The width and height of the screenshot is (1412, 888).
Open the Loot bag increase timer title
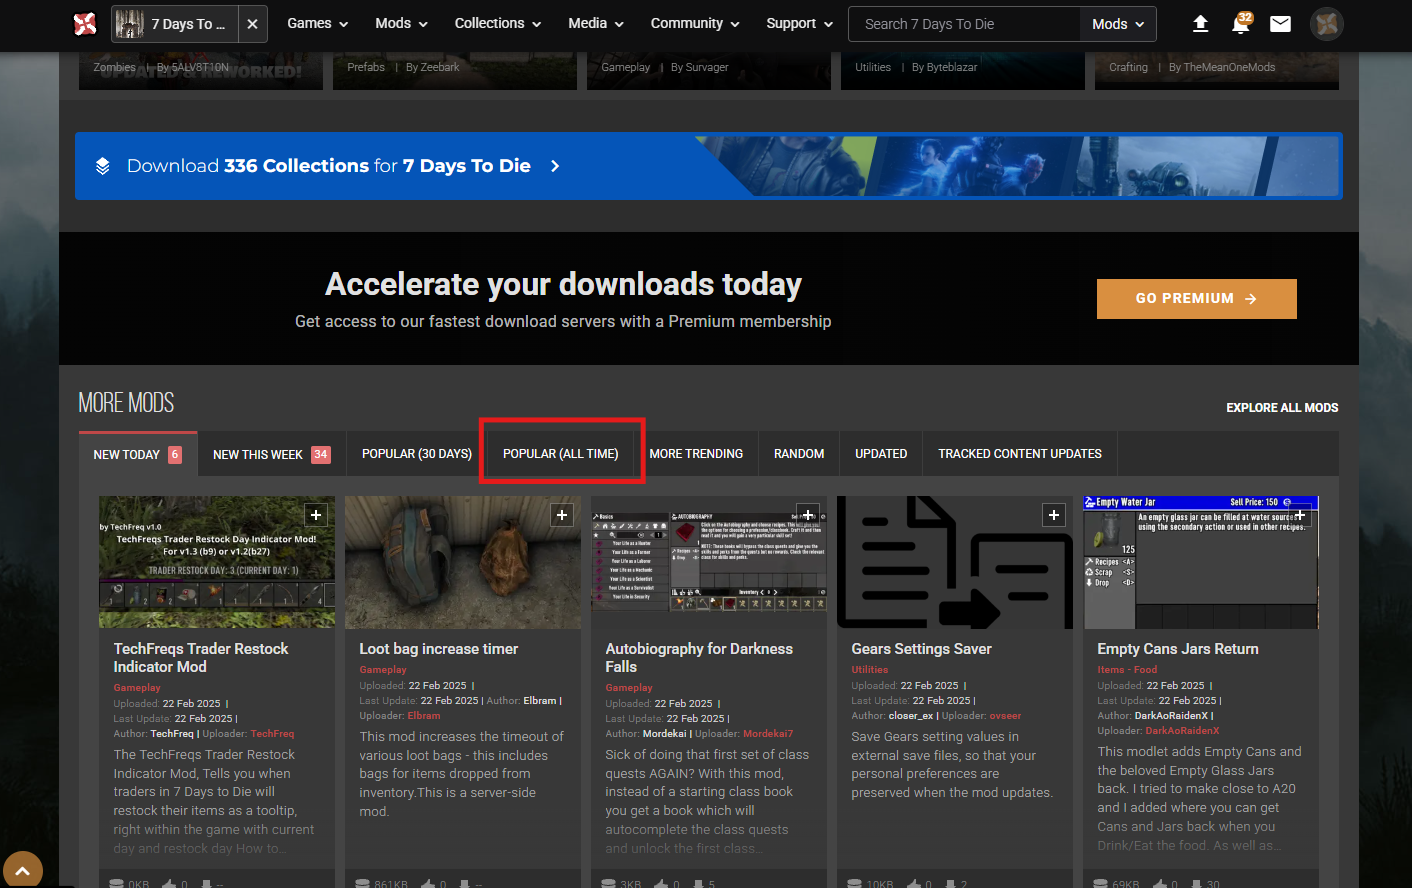click(x=439, y=649)
